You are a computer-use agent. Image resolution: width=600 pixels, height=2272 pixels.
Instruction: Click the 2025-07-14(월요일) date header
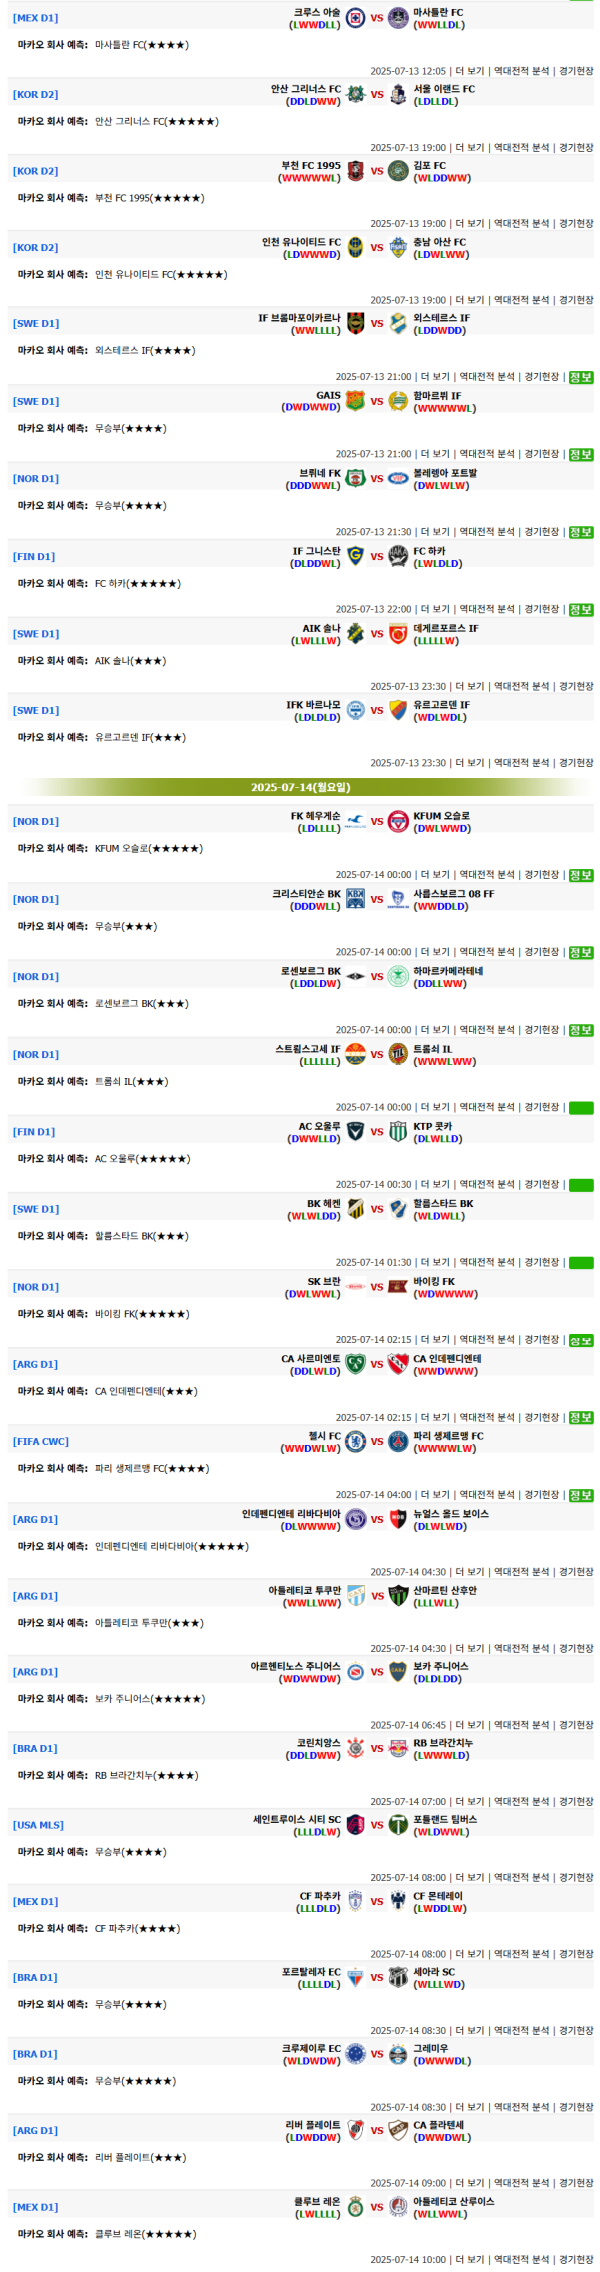300,787
